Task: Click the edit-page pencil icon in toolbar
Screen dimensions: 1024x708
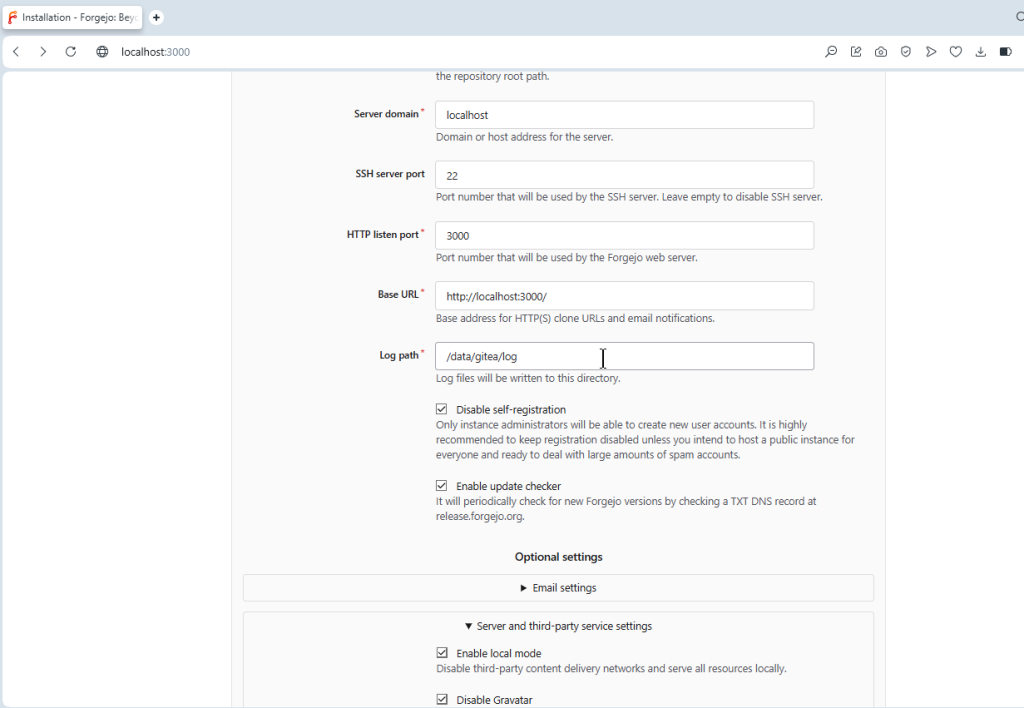Action: click(856, 52)
